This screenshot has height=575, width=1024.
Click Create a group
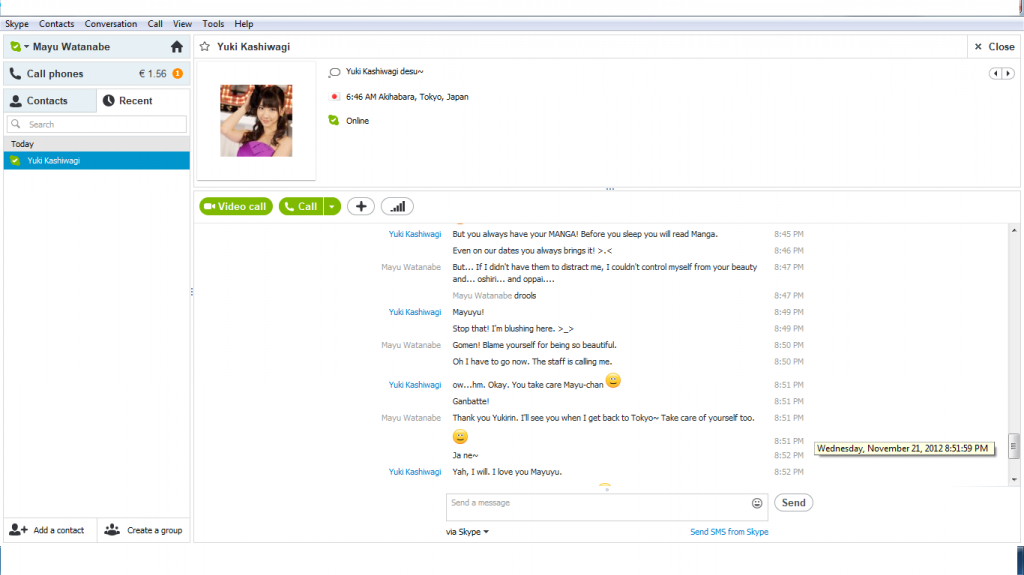pos(144,530)
